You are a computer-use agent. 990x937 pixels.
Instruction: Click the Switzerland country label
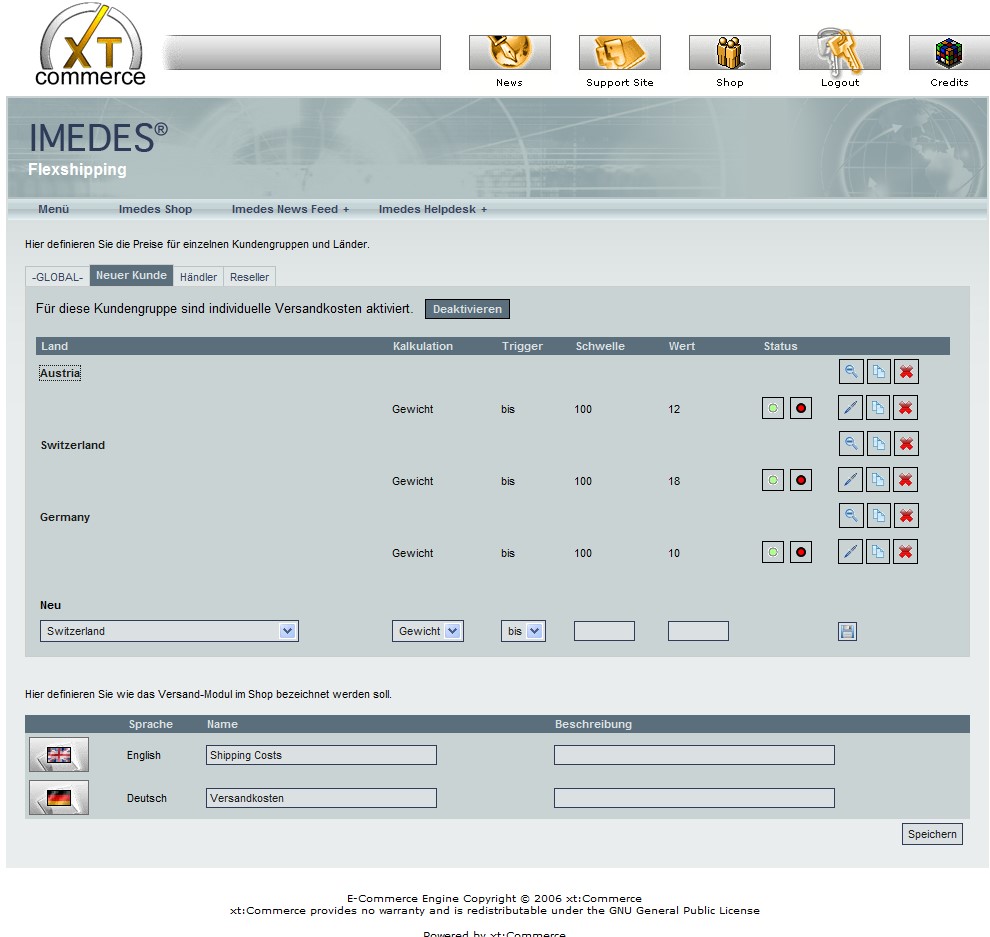pyautogui.click(x=73, y=445)
